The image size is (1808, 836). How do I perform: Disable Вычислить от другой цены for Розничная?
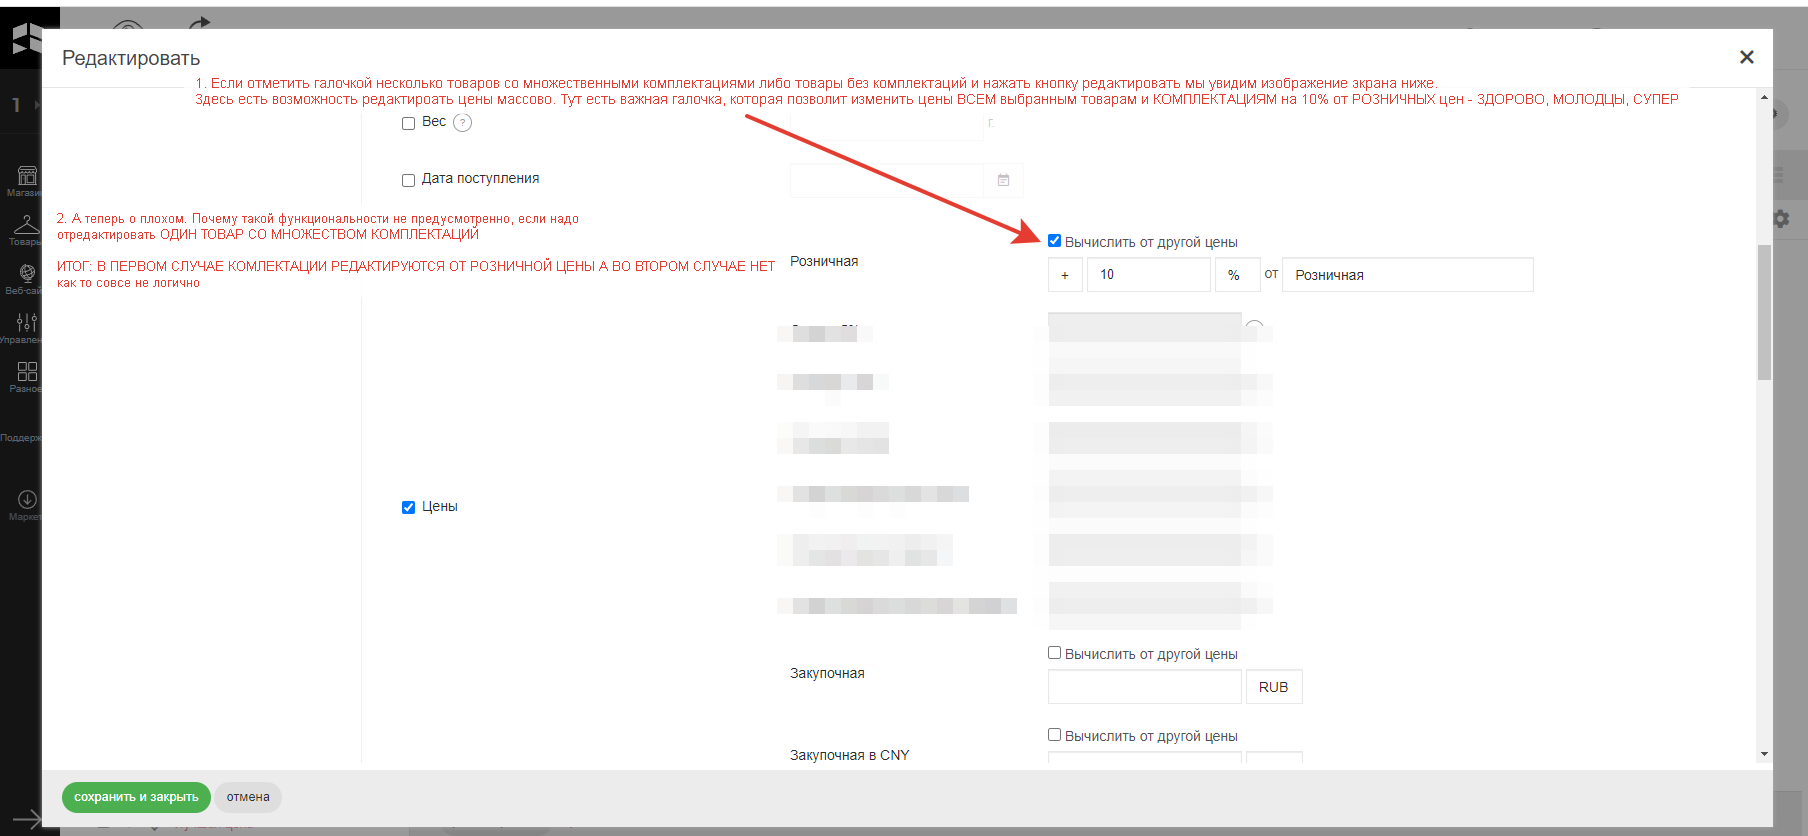click(x=1054, y=241)
